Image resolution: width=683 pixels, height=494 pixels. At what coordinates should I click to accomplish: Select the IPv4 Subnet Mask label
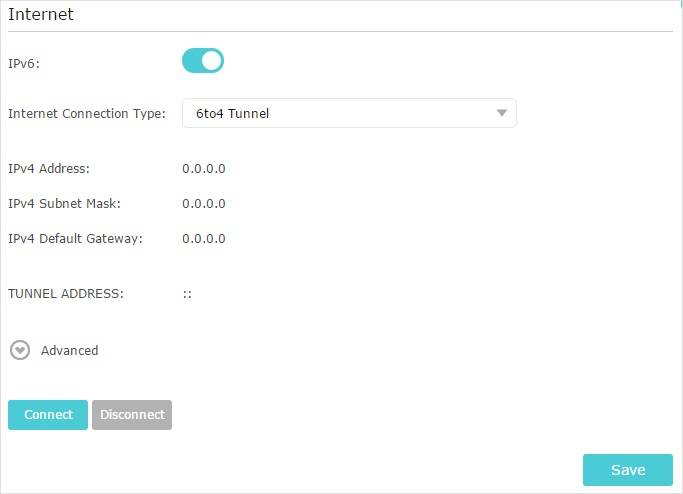[x=64, y=203]
